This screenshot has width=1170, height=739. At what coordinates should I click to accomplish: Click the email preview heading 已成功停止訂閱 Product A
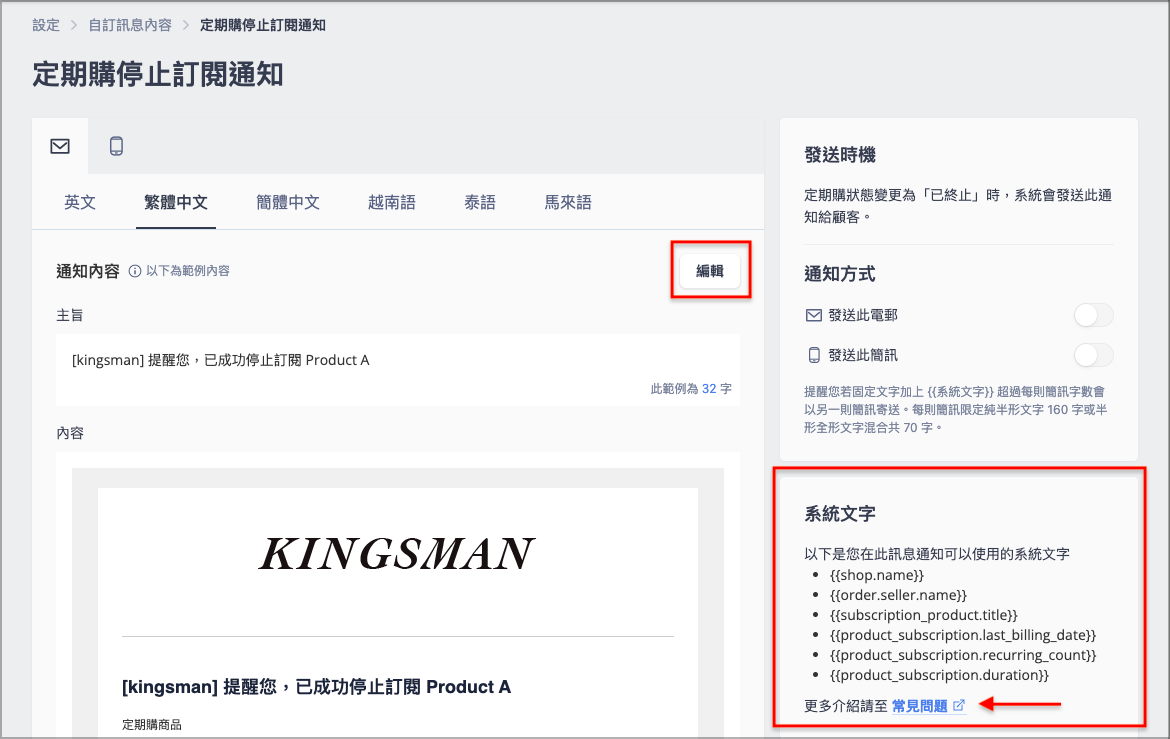[x=316, y=687]
